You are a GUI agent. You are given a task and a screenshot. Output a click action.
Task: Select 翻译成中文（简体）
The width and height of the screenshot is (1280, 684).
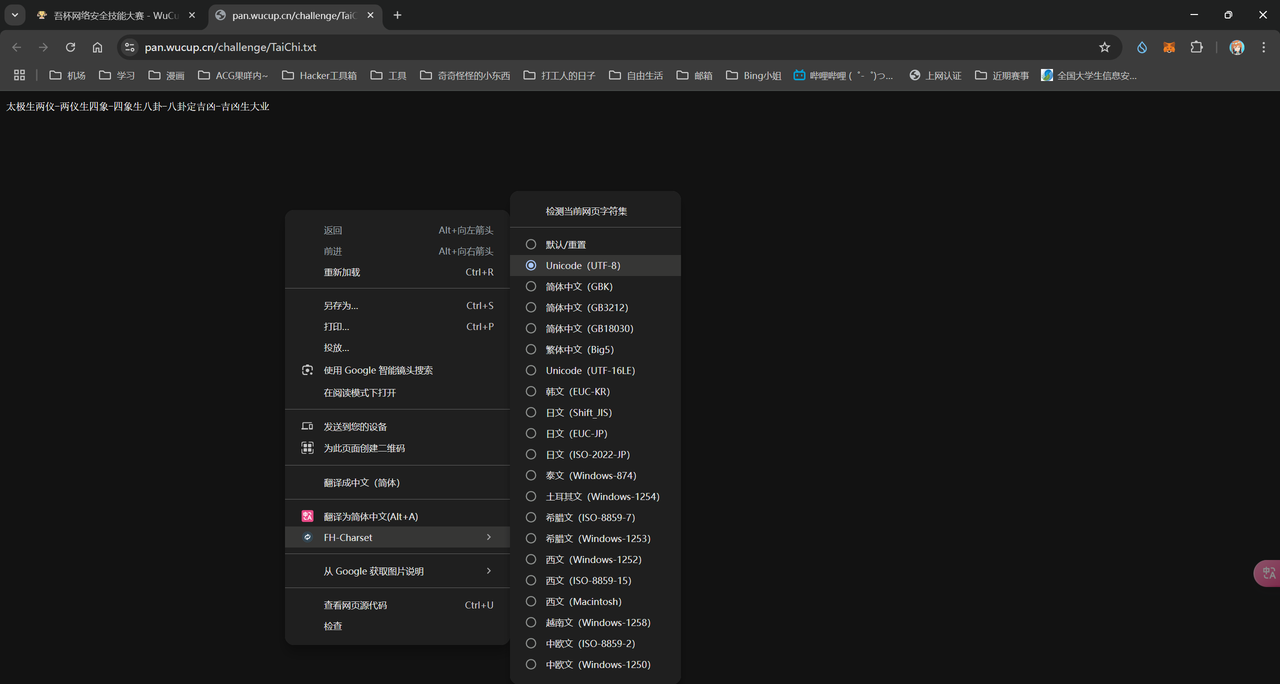[x=397, y=483]
